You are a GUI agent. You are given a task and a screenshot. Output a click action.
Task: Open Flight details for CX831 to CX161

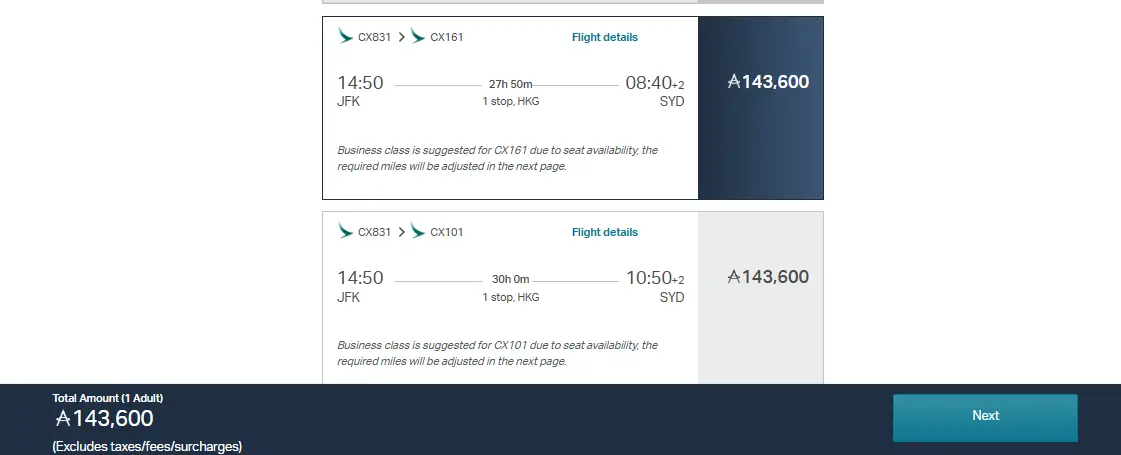[x=604, y=37]
